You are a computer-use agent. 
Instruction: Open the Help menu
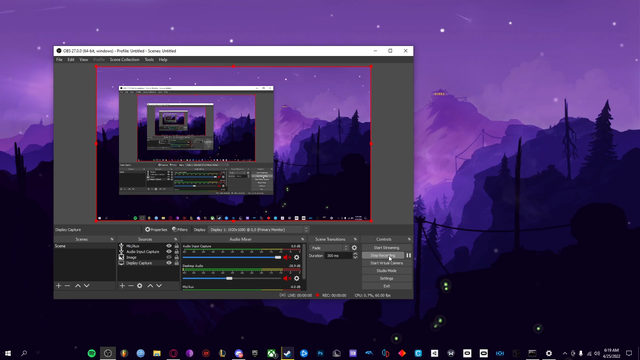point(163,60)
